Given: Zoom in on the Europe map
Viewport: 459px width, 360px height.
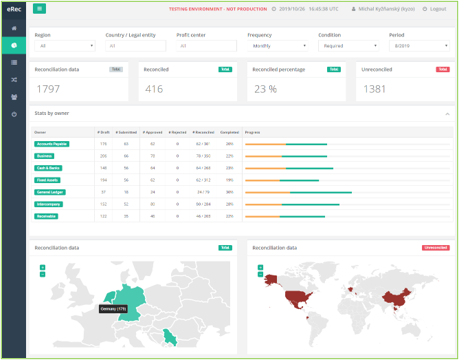Looking at the screenshot, I should tap(42, 267).
